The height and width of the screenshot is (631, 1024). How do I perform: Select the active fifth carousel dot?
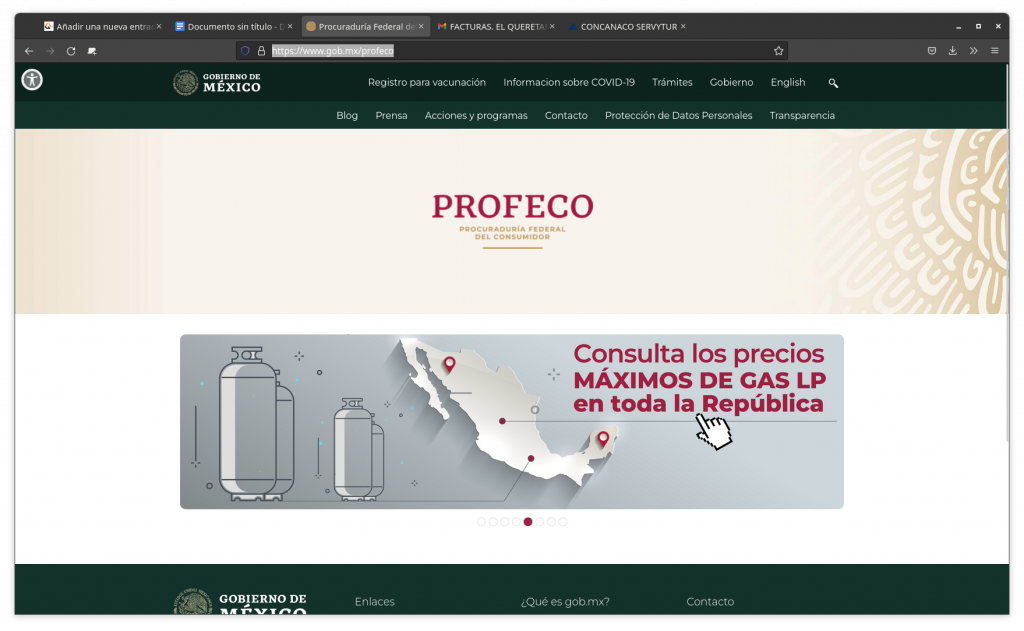tap(528, 522)
